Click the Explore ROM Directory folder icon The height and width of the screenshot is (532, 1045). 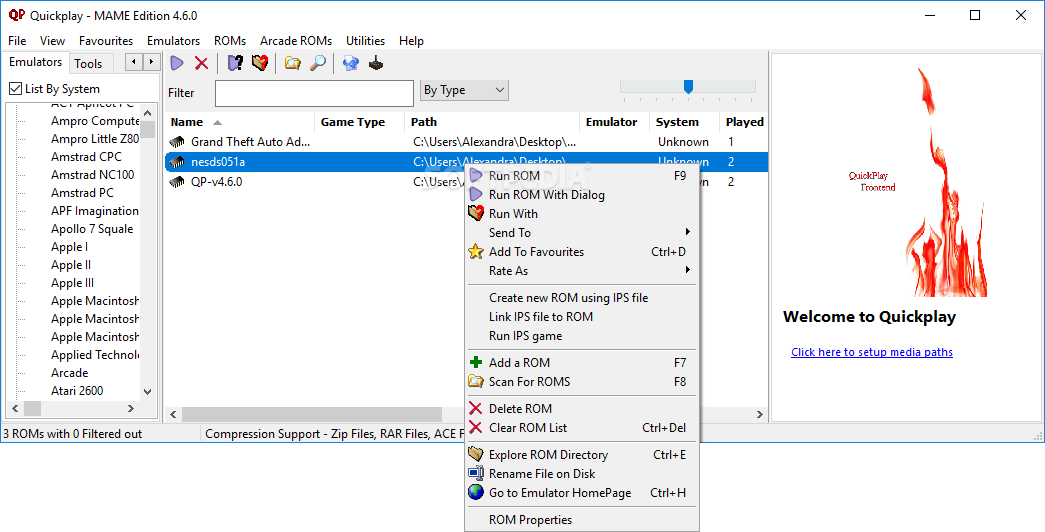476,455
